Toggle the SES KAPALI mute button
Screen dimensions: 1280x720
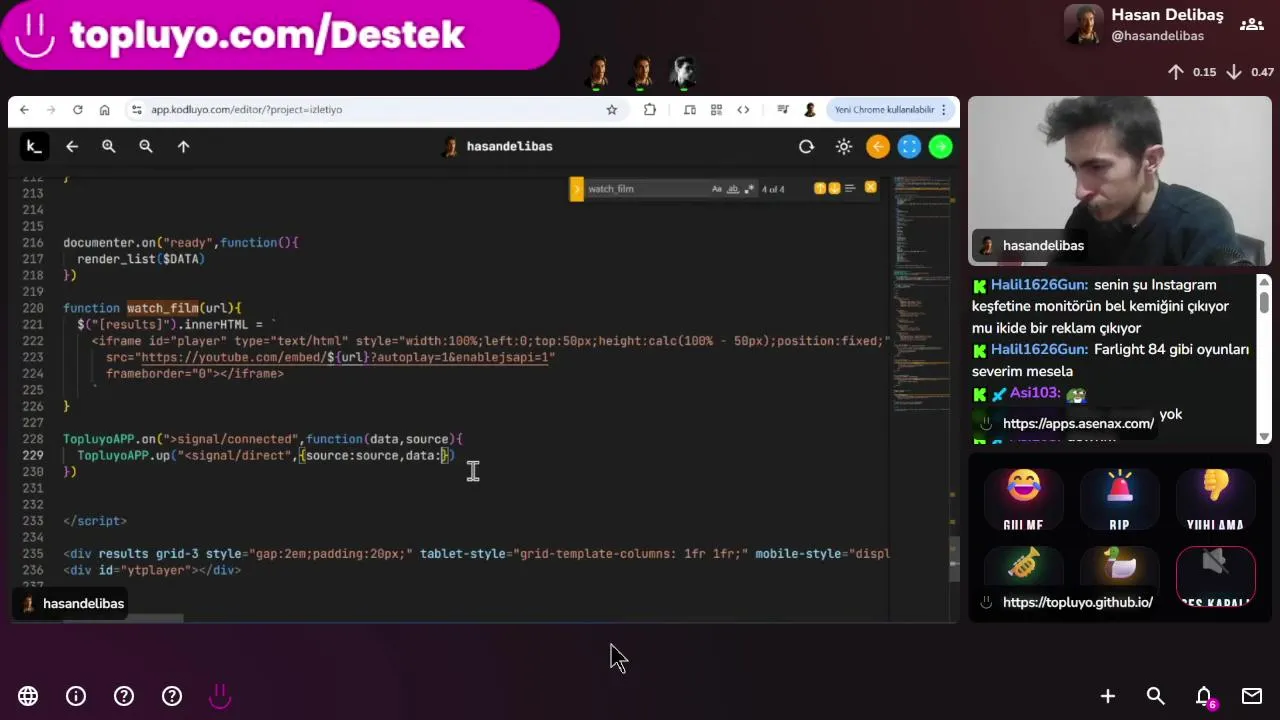[x=1215, y=578]
